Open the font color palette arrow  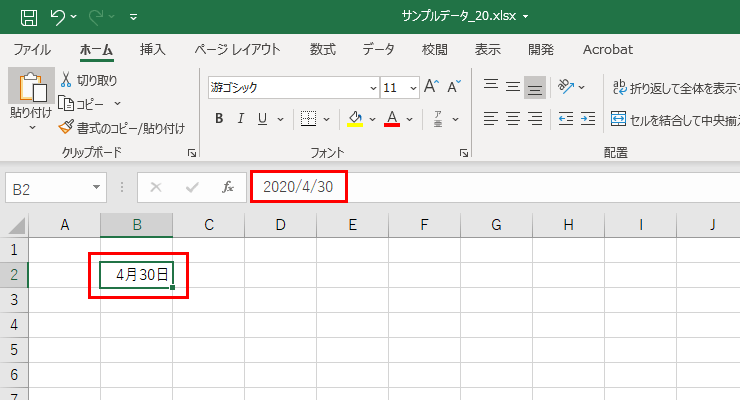coord(409,119)
